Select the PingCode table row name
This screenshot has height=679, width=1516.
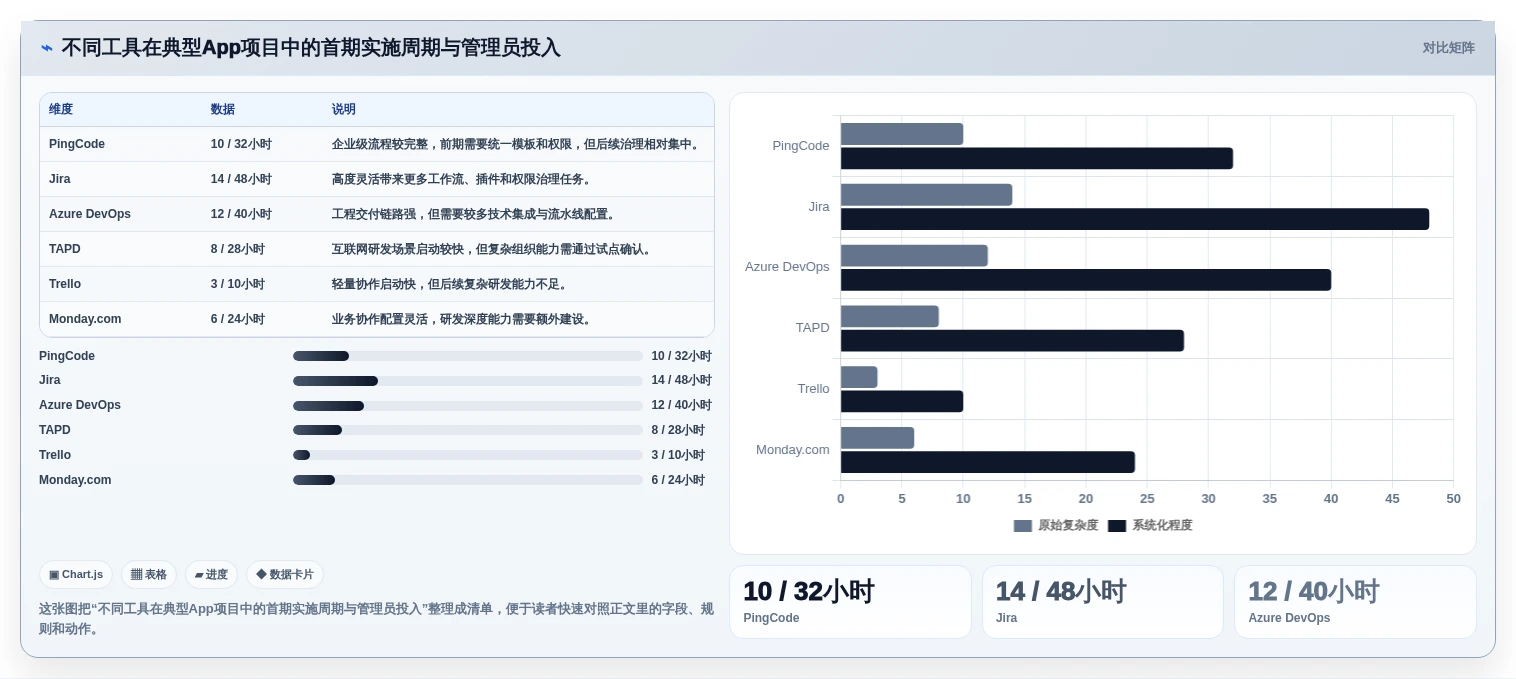coord(77,144)
